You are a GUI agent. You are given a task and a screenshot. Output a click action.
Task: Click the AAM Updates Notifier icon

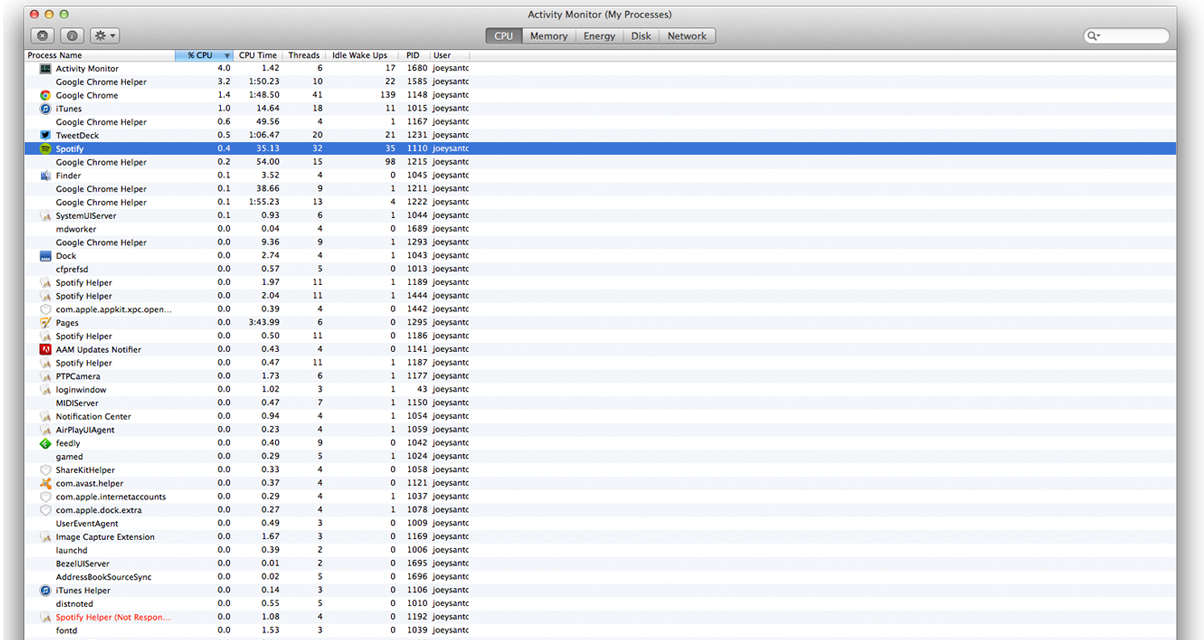coord(45,349)
